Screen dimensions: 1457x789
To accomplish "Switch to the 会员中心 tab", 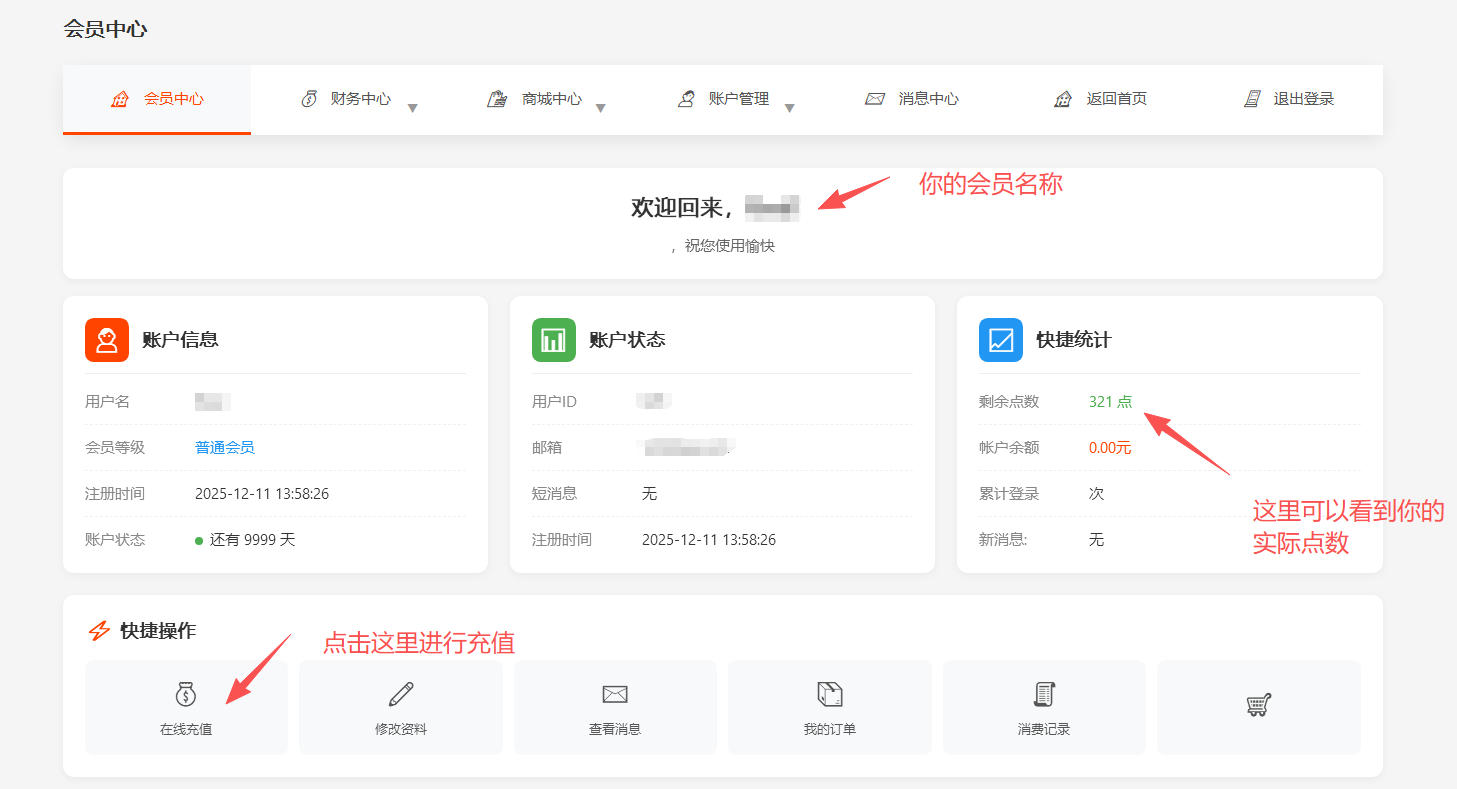I will tap(156, 99).
